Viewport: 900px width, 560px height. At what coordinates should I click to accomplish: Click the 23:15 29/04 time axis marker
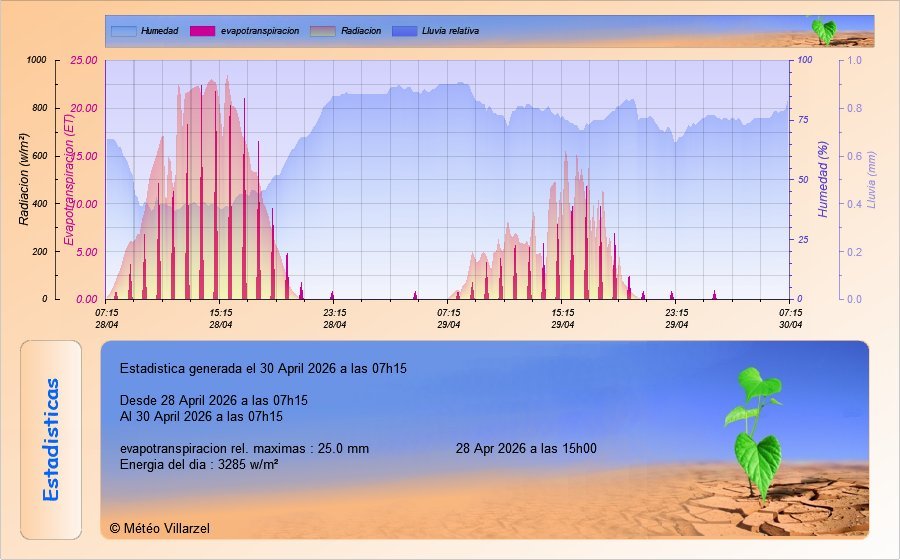[677, 318]
